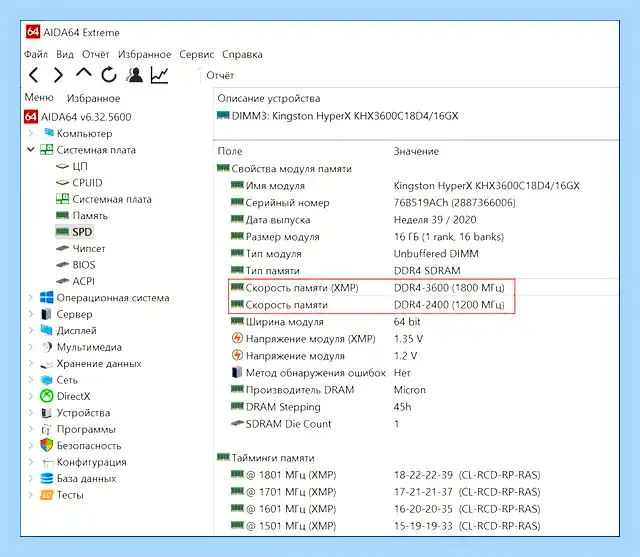Viewport: 640px width, 557px height.
Task: Click the Сервер tower icon
Action: [47, 314]
